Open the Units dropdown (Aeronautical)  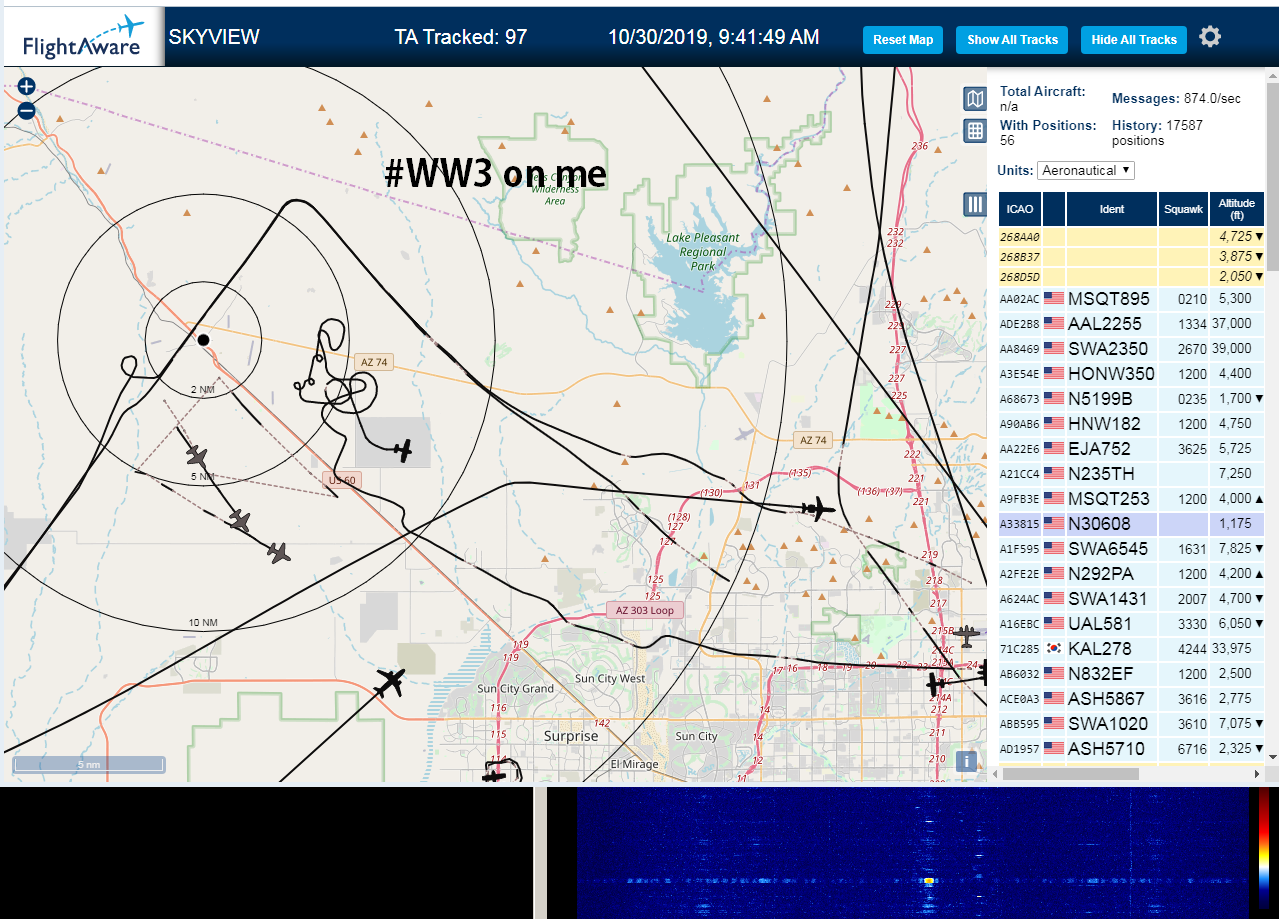pos(1086,170)
